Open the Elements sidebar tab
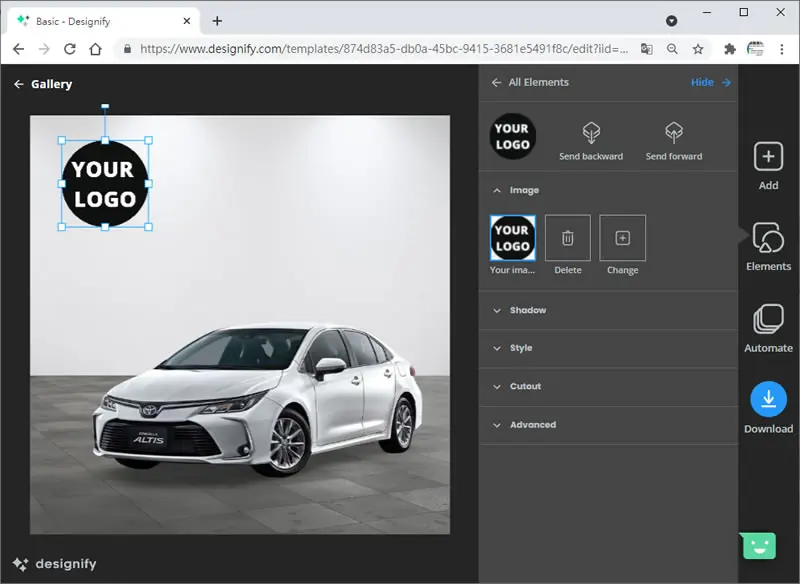The image size is (800, 584). 768,247
